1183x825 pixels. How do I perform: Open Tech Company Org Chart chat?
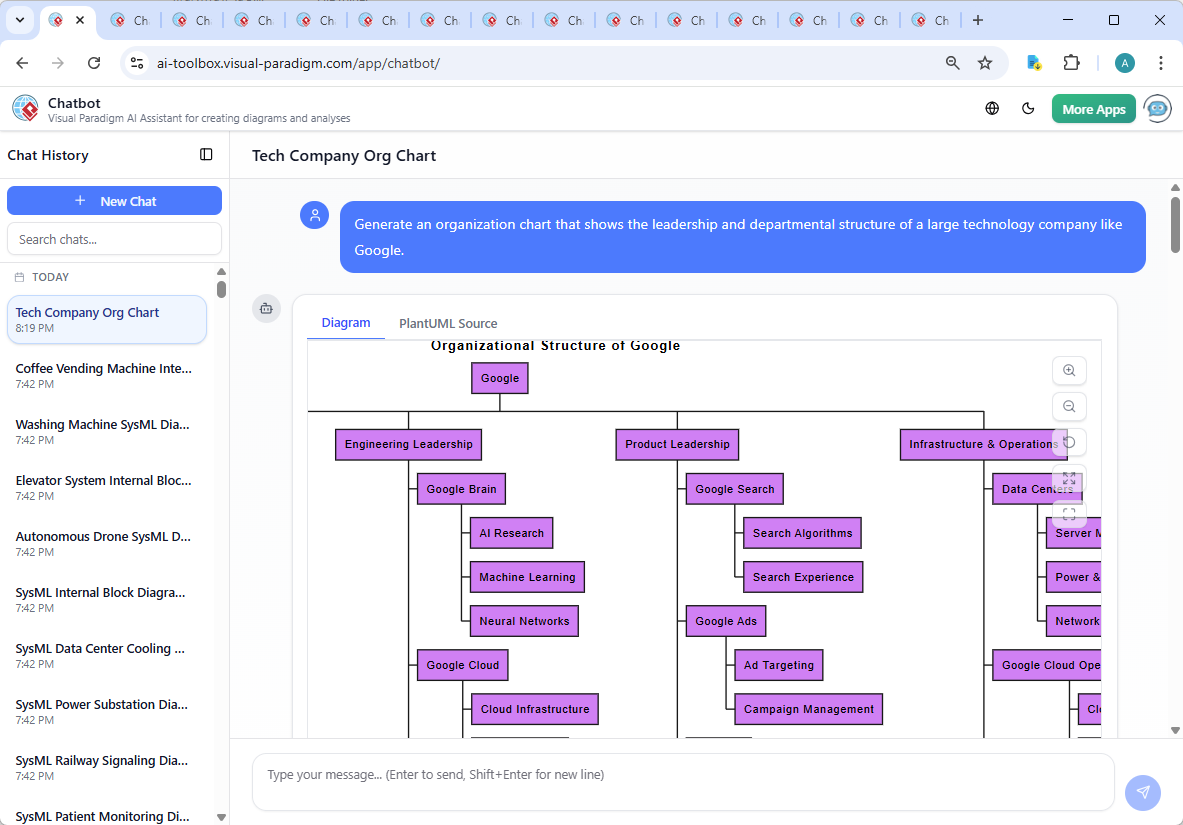tap(107, 319)
